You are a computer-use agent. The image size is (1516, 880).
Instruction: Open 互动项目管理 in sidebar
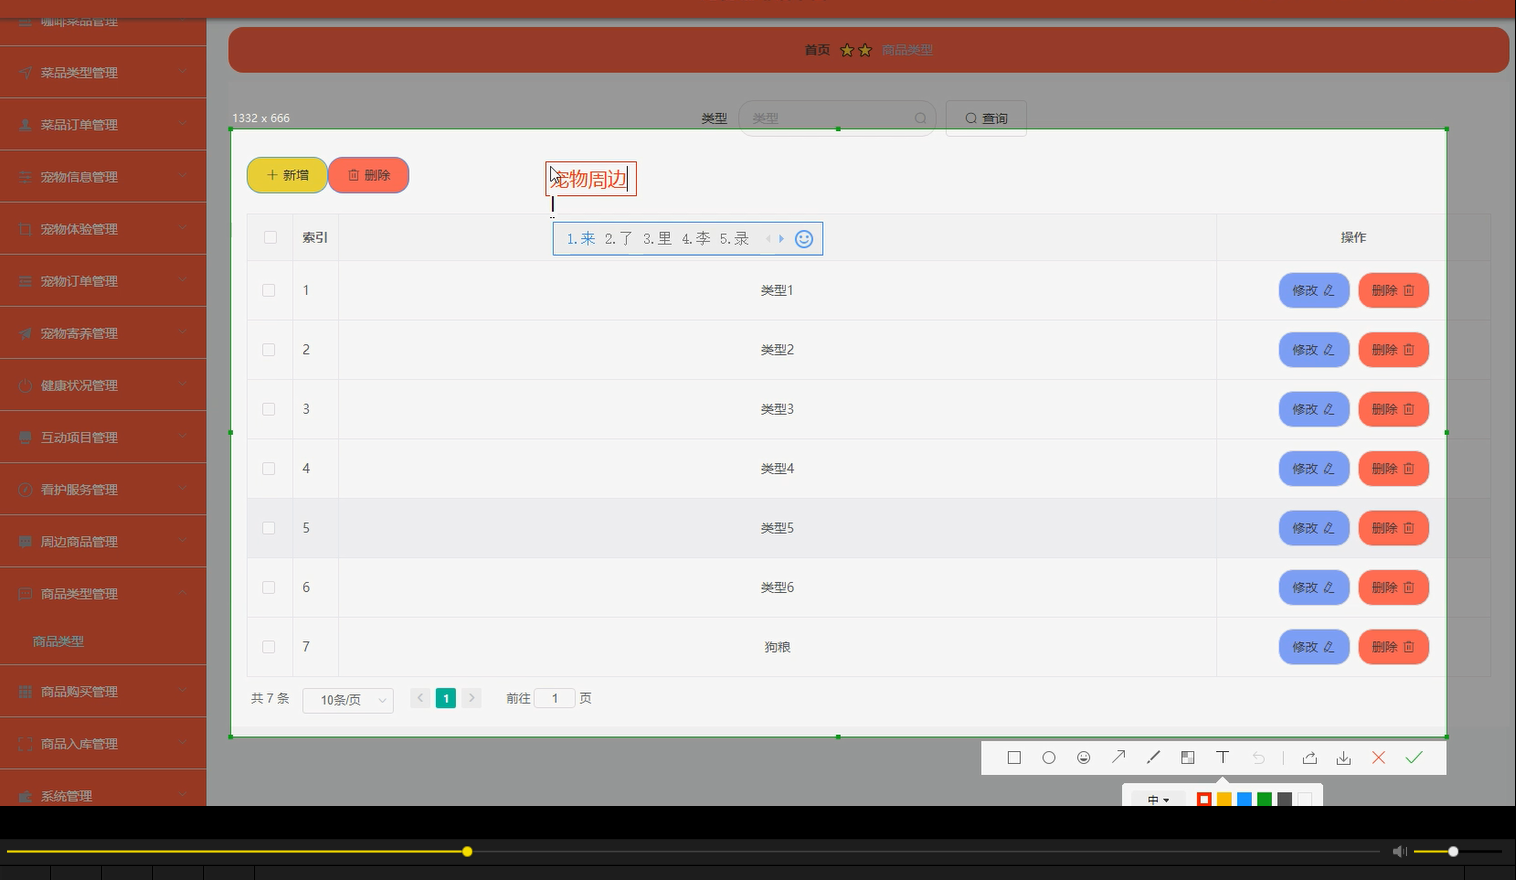click(103, 437)
